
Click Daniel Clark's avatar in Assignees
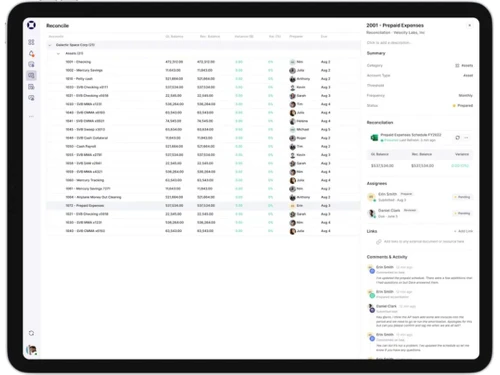pyautogui.click(x=371, y=213)
